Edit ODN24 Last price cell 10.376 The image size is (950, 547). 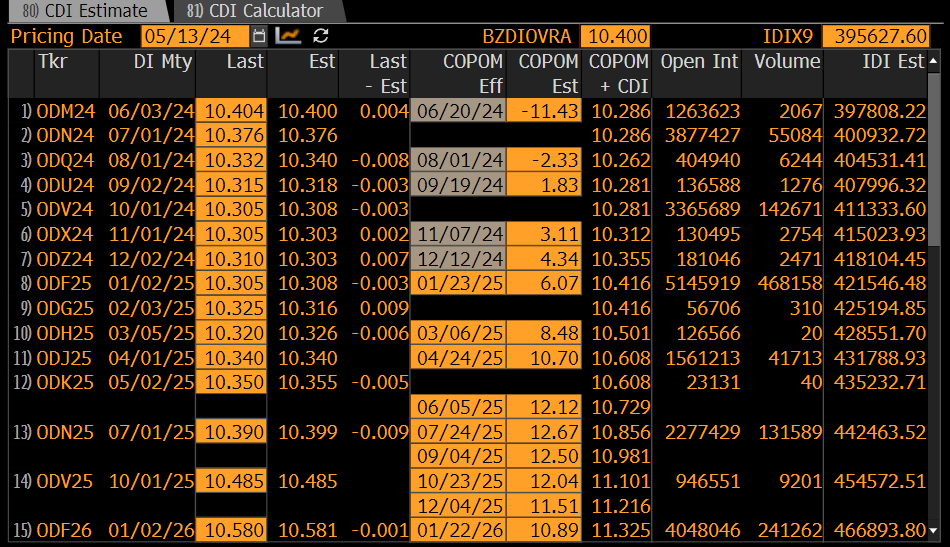tap(231, 136)
